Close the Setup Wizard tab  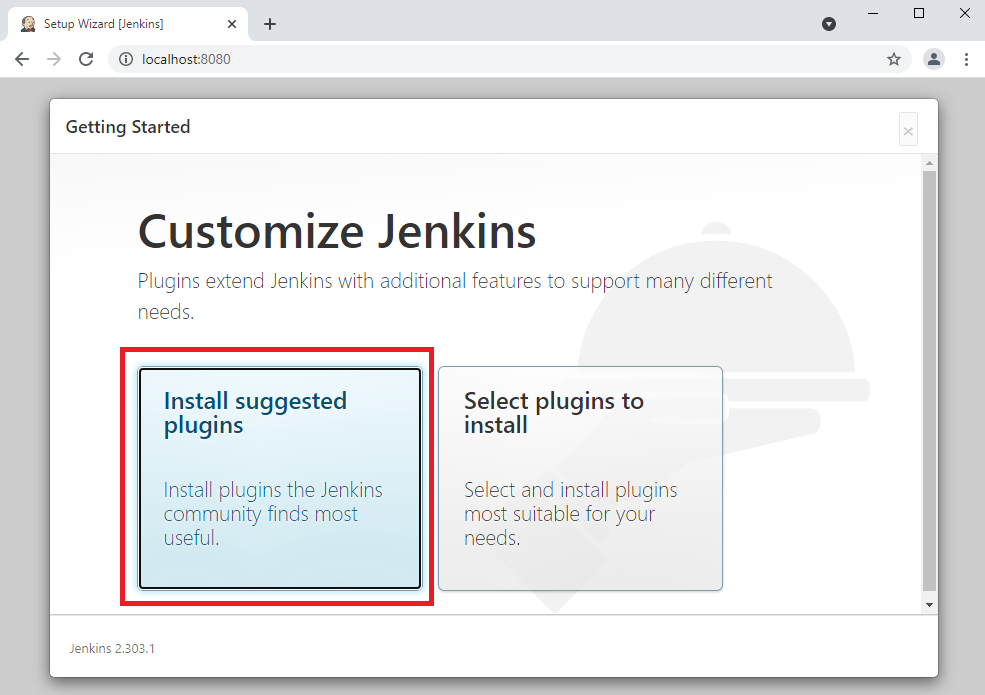(232, 24)
